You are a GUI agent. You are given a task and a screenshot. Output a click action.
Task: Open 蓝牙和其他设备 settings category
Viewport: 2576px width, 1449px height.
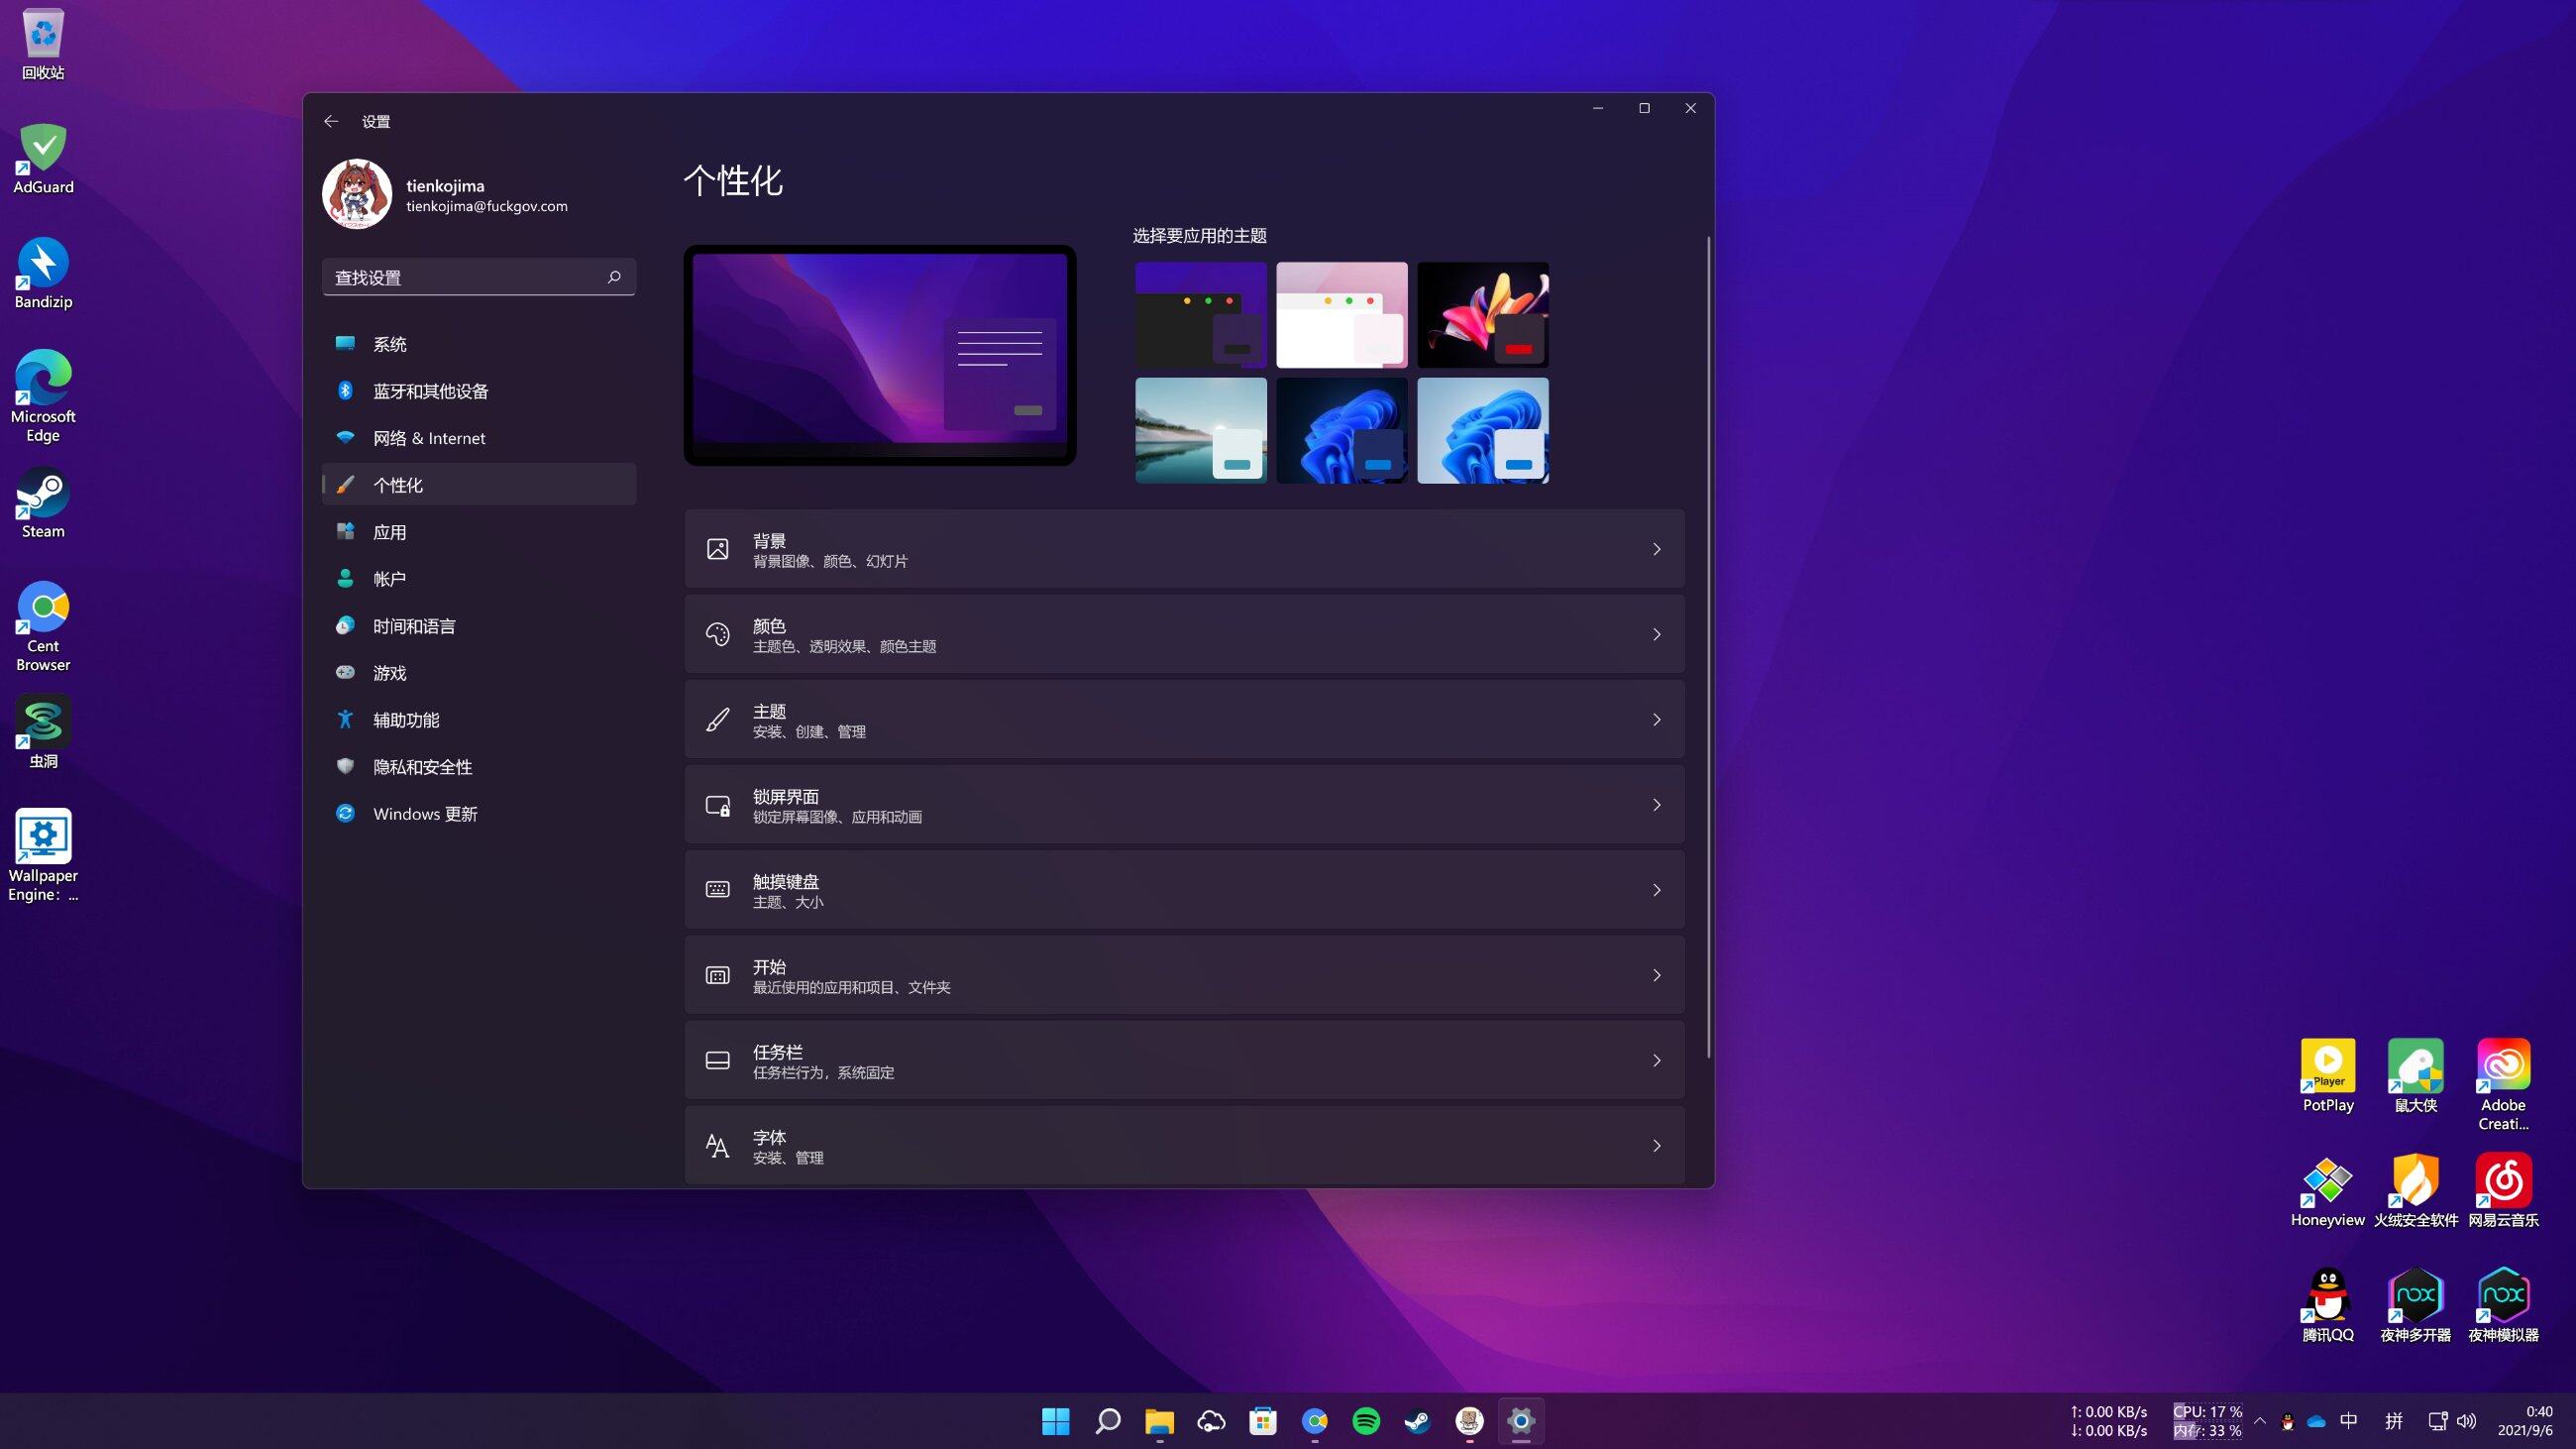point(479,391)
